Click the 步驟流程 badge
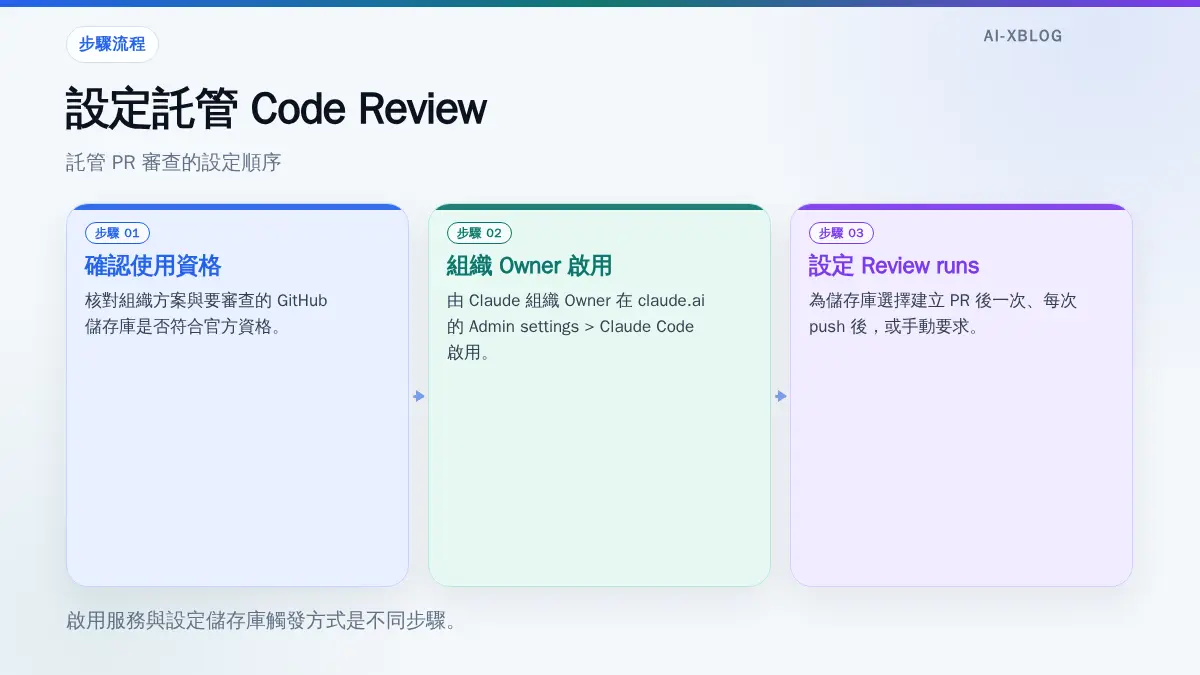 point(112,44)
